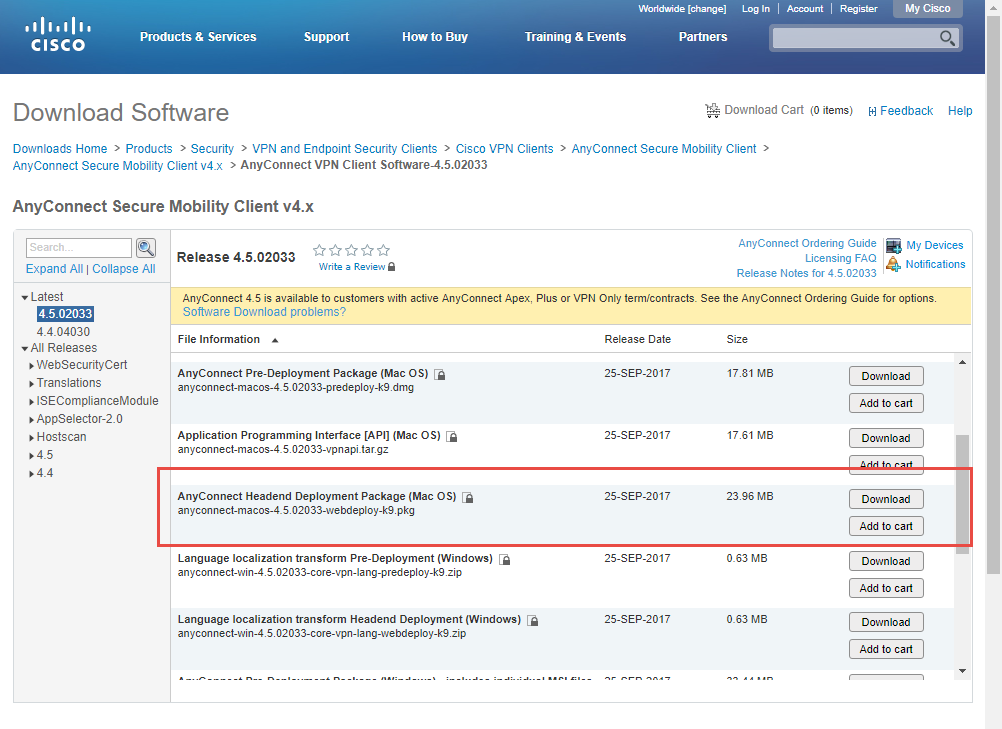Click the 23.96 MB size value
The image size is (1002, 729).
tap(750, 496)
